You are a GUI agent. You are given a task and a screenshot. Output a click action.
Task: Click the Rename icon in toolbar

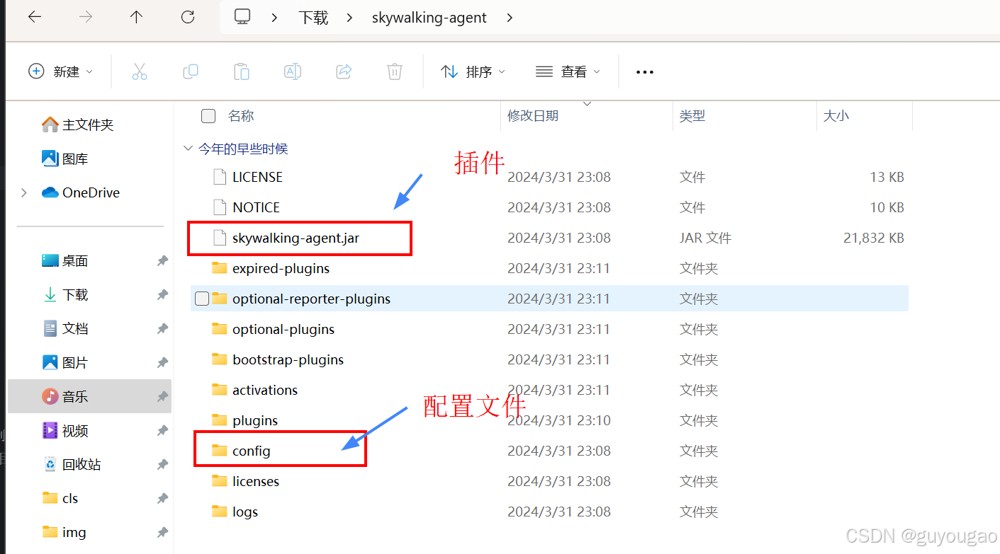(x=293, y=71)
